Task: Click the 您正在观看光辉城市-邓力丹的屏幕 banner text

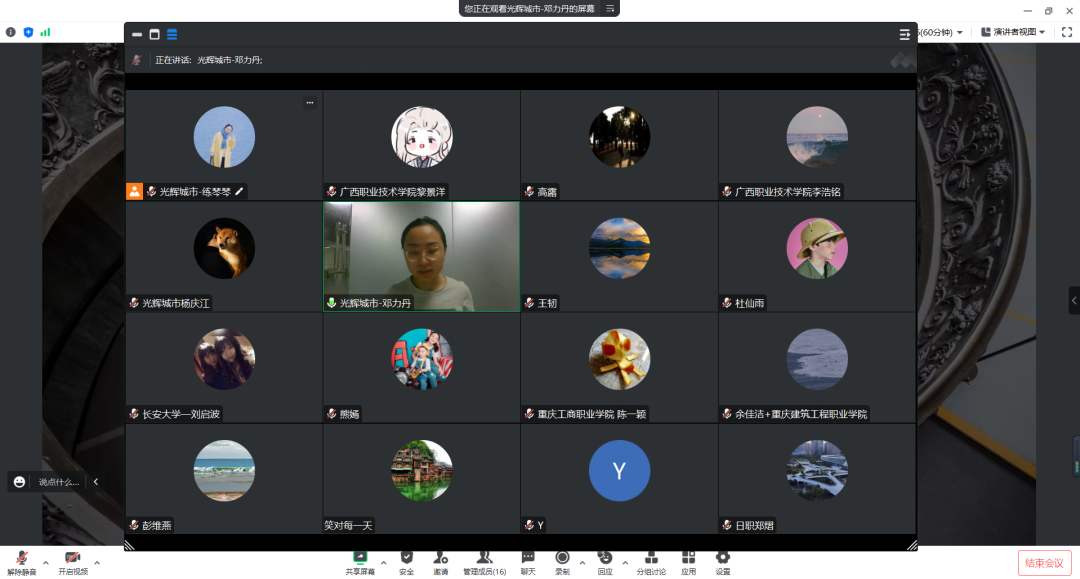Action: coord(529,9)
